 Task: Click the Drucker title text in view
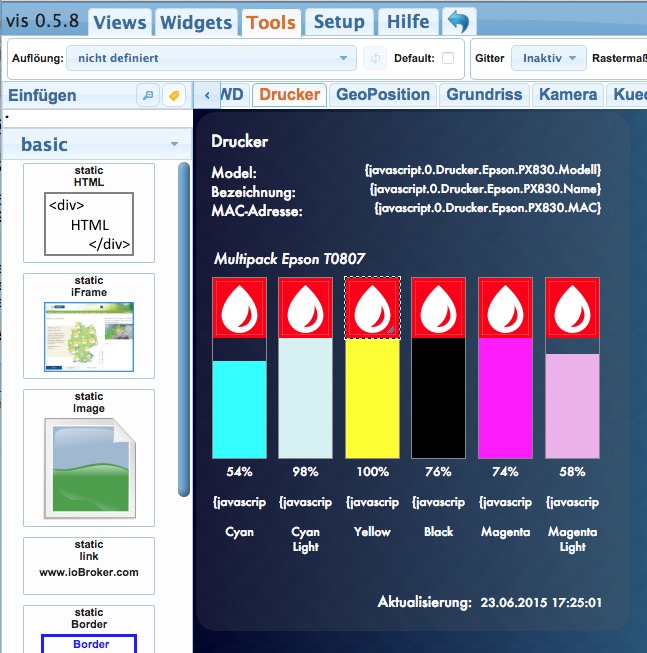[x=239, y=142]
